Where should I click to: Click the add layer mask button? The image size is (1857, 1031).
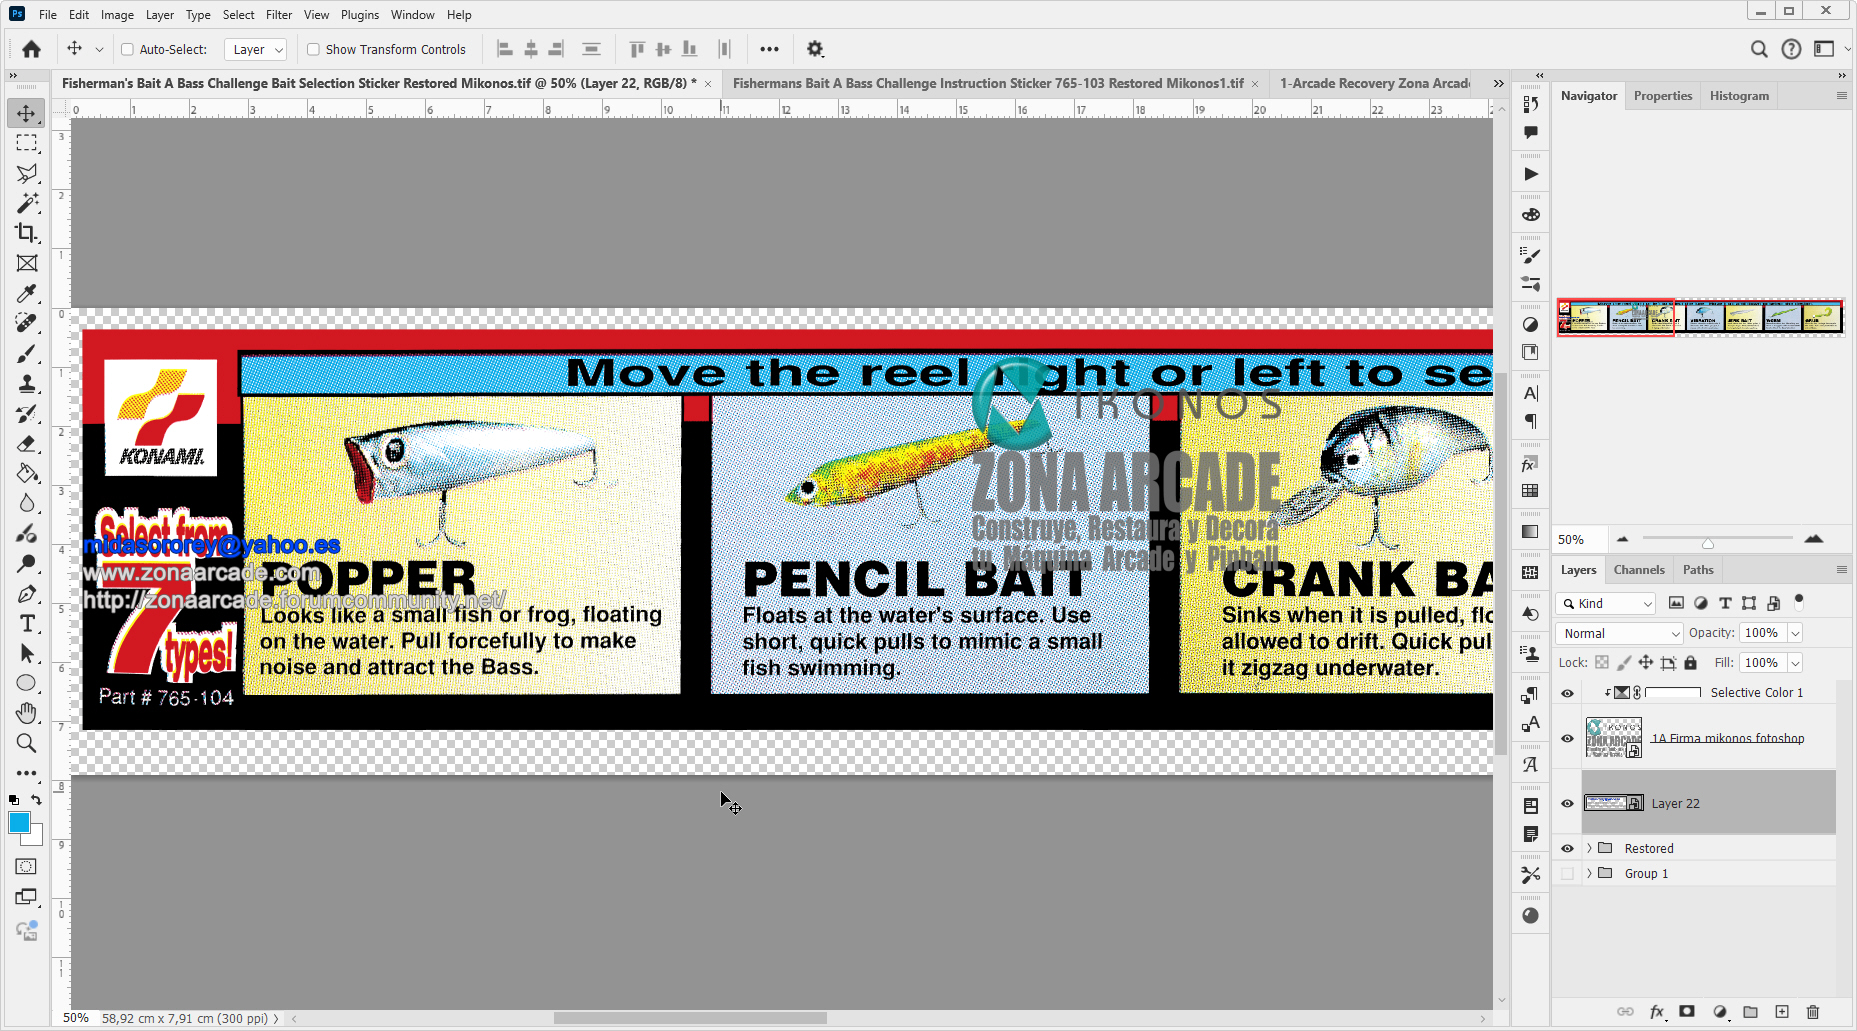tap(1687, 1012)
